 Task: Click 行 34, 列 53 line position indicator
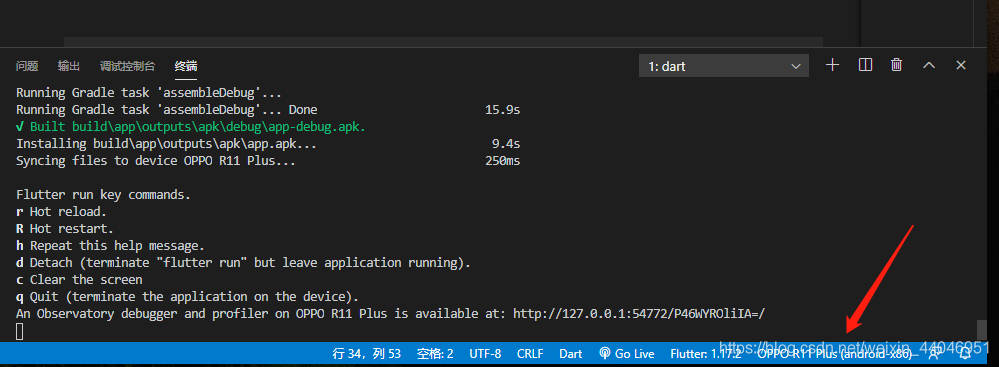pyautogui.click(x=367, y=353)
